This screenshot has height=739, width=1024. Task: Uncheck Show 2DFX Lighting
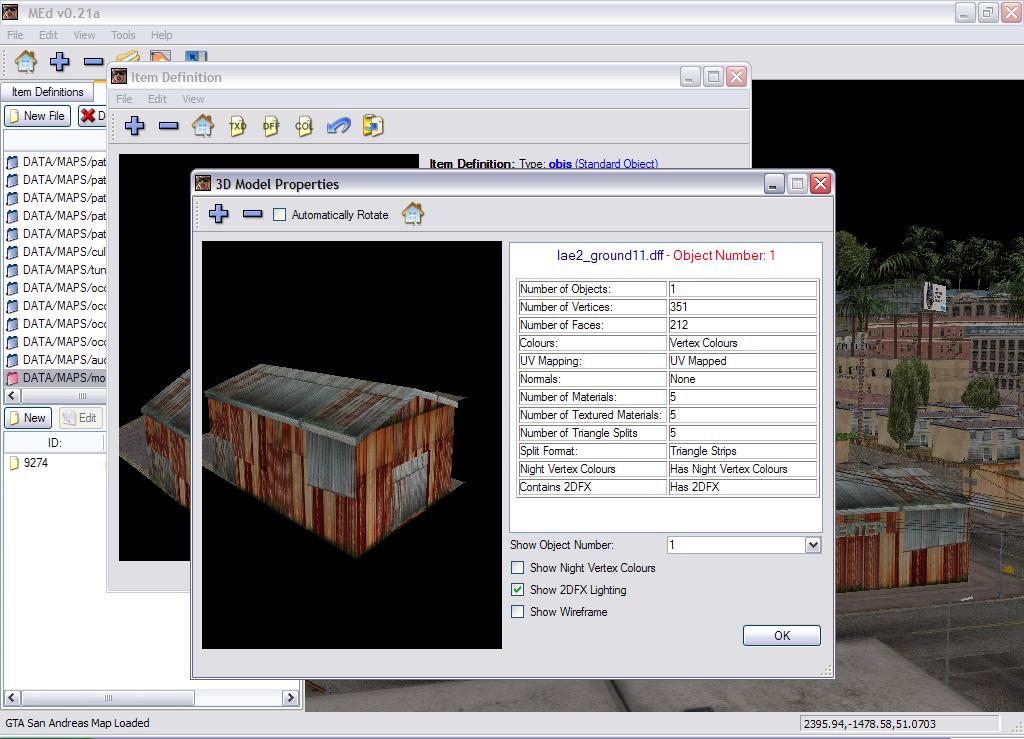coord(517,590)
